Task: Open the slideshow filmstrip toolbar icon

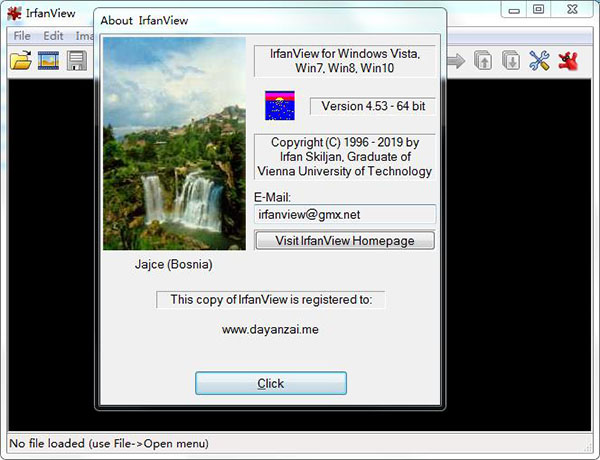Action: click(48, 60)
